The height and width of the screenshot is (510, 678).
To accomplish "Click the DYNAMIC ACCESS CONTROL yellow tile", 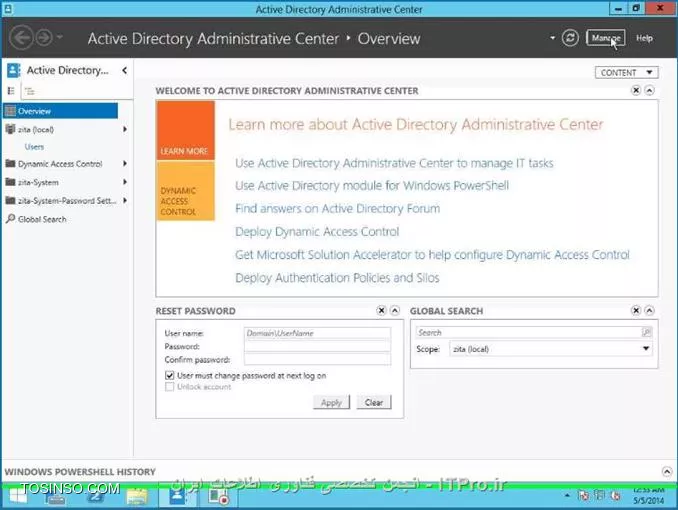I will point(185,191).
